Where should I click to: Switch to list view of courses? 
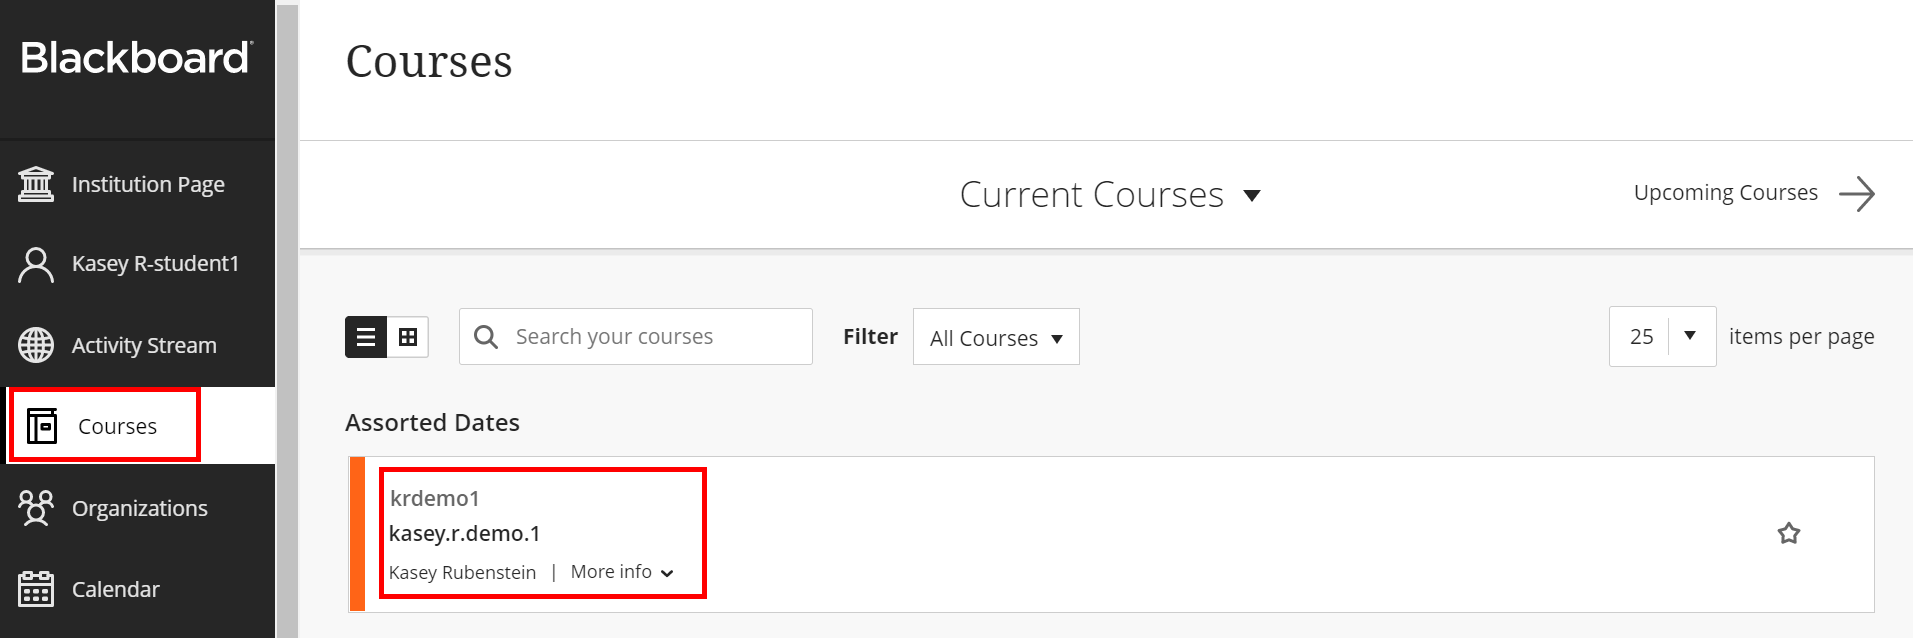[366, 337]
